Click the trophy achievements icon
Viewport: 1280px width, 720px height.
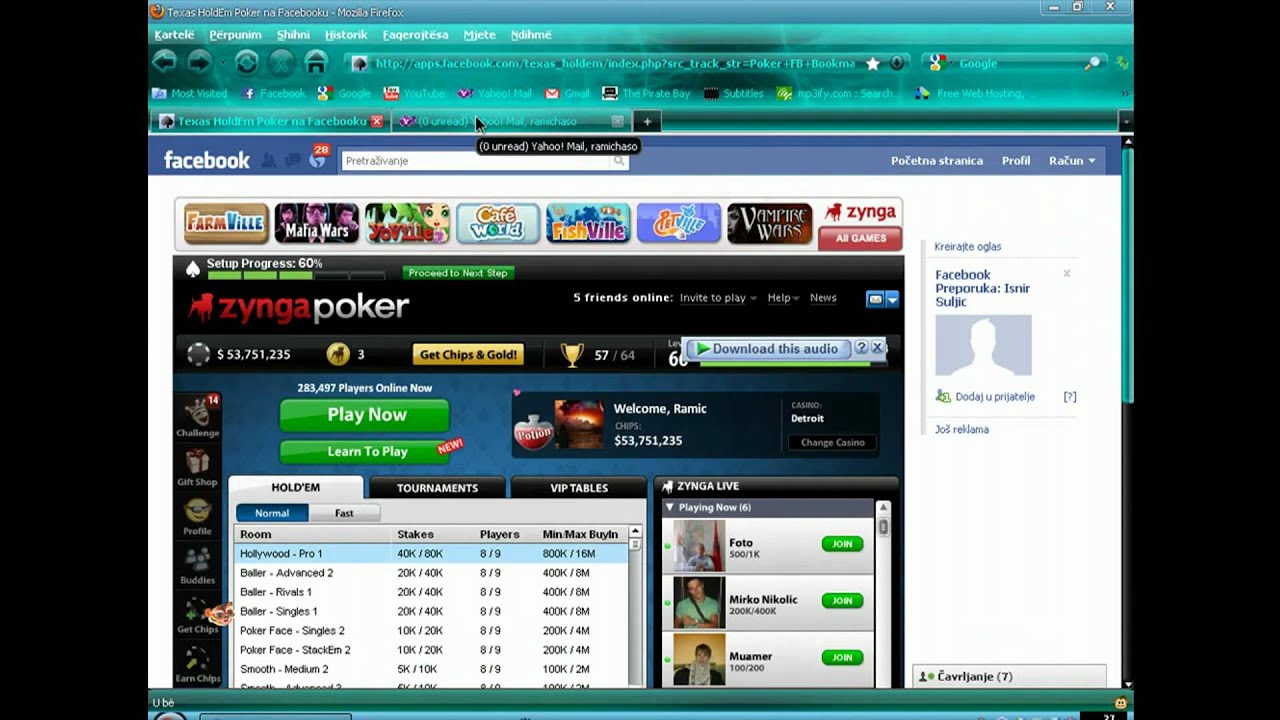pos(571,354)
